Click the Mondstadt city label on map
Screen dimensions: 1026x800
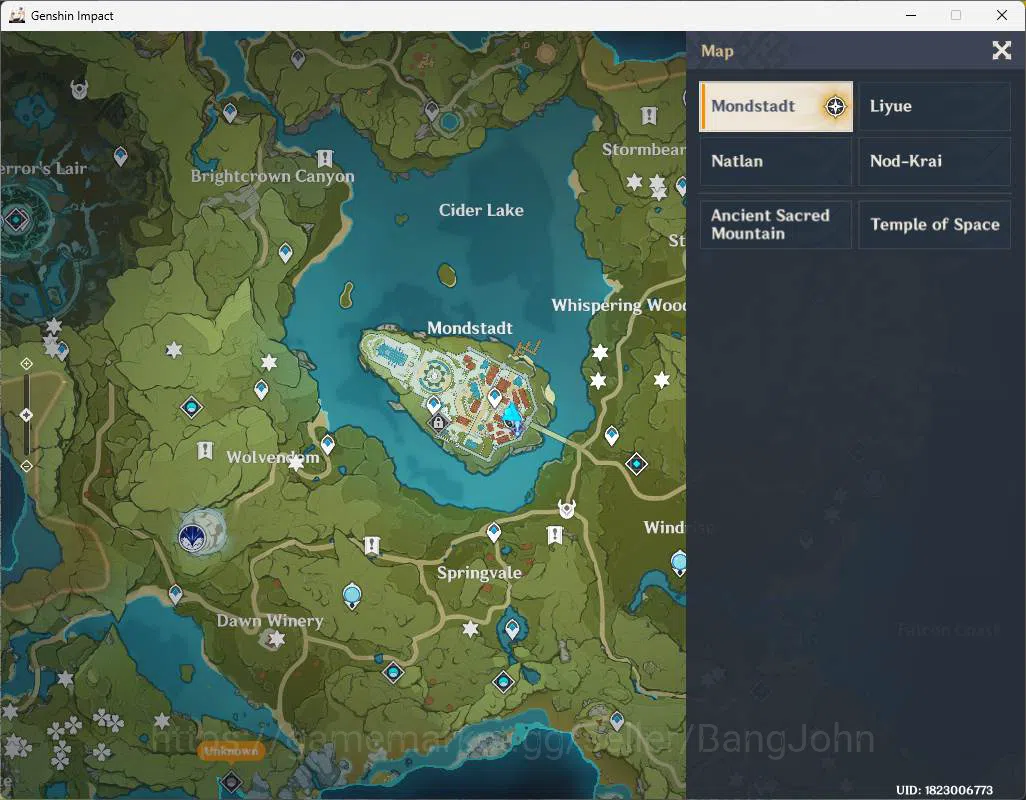tap(469, 328)
